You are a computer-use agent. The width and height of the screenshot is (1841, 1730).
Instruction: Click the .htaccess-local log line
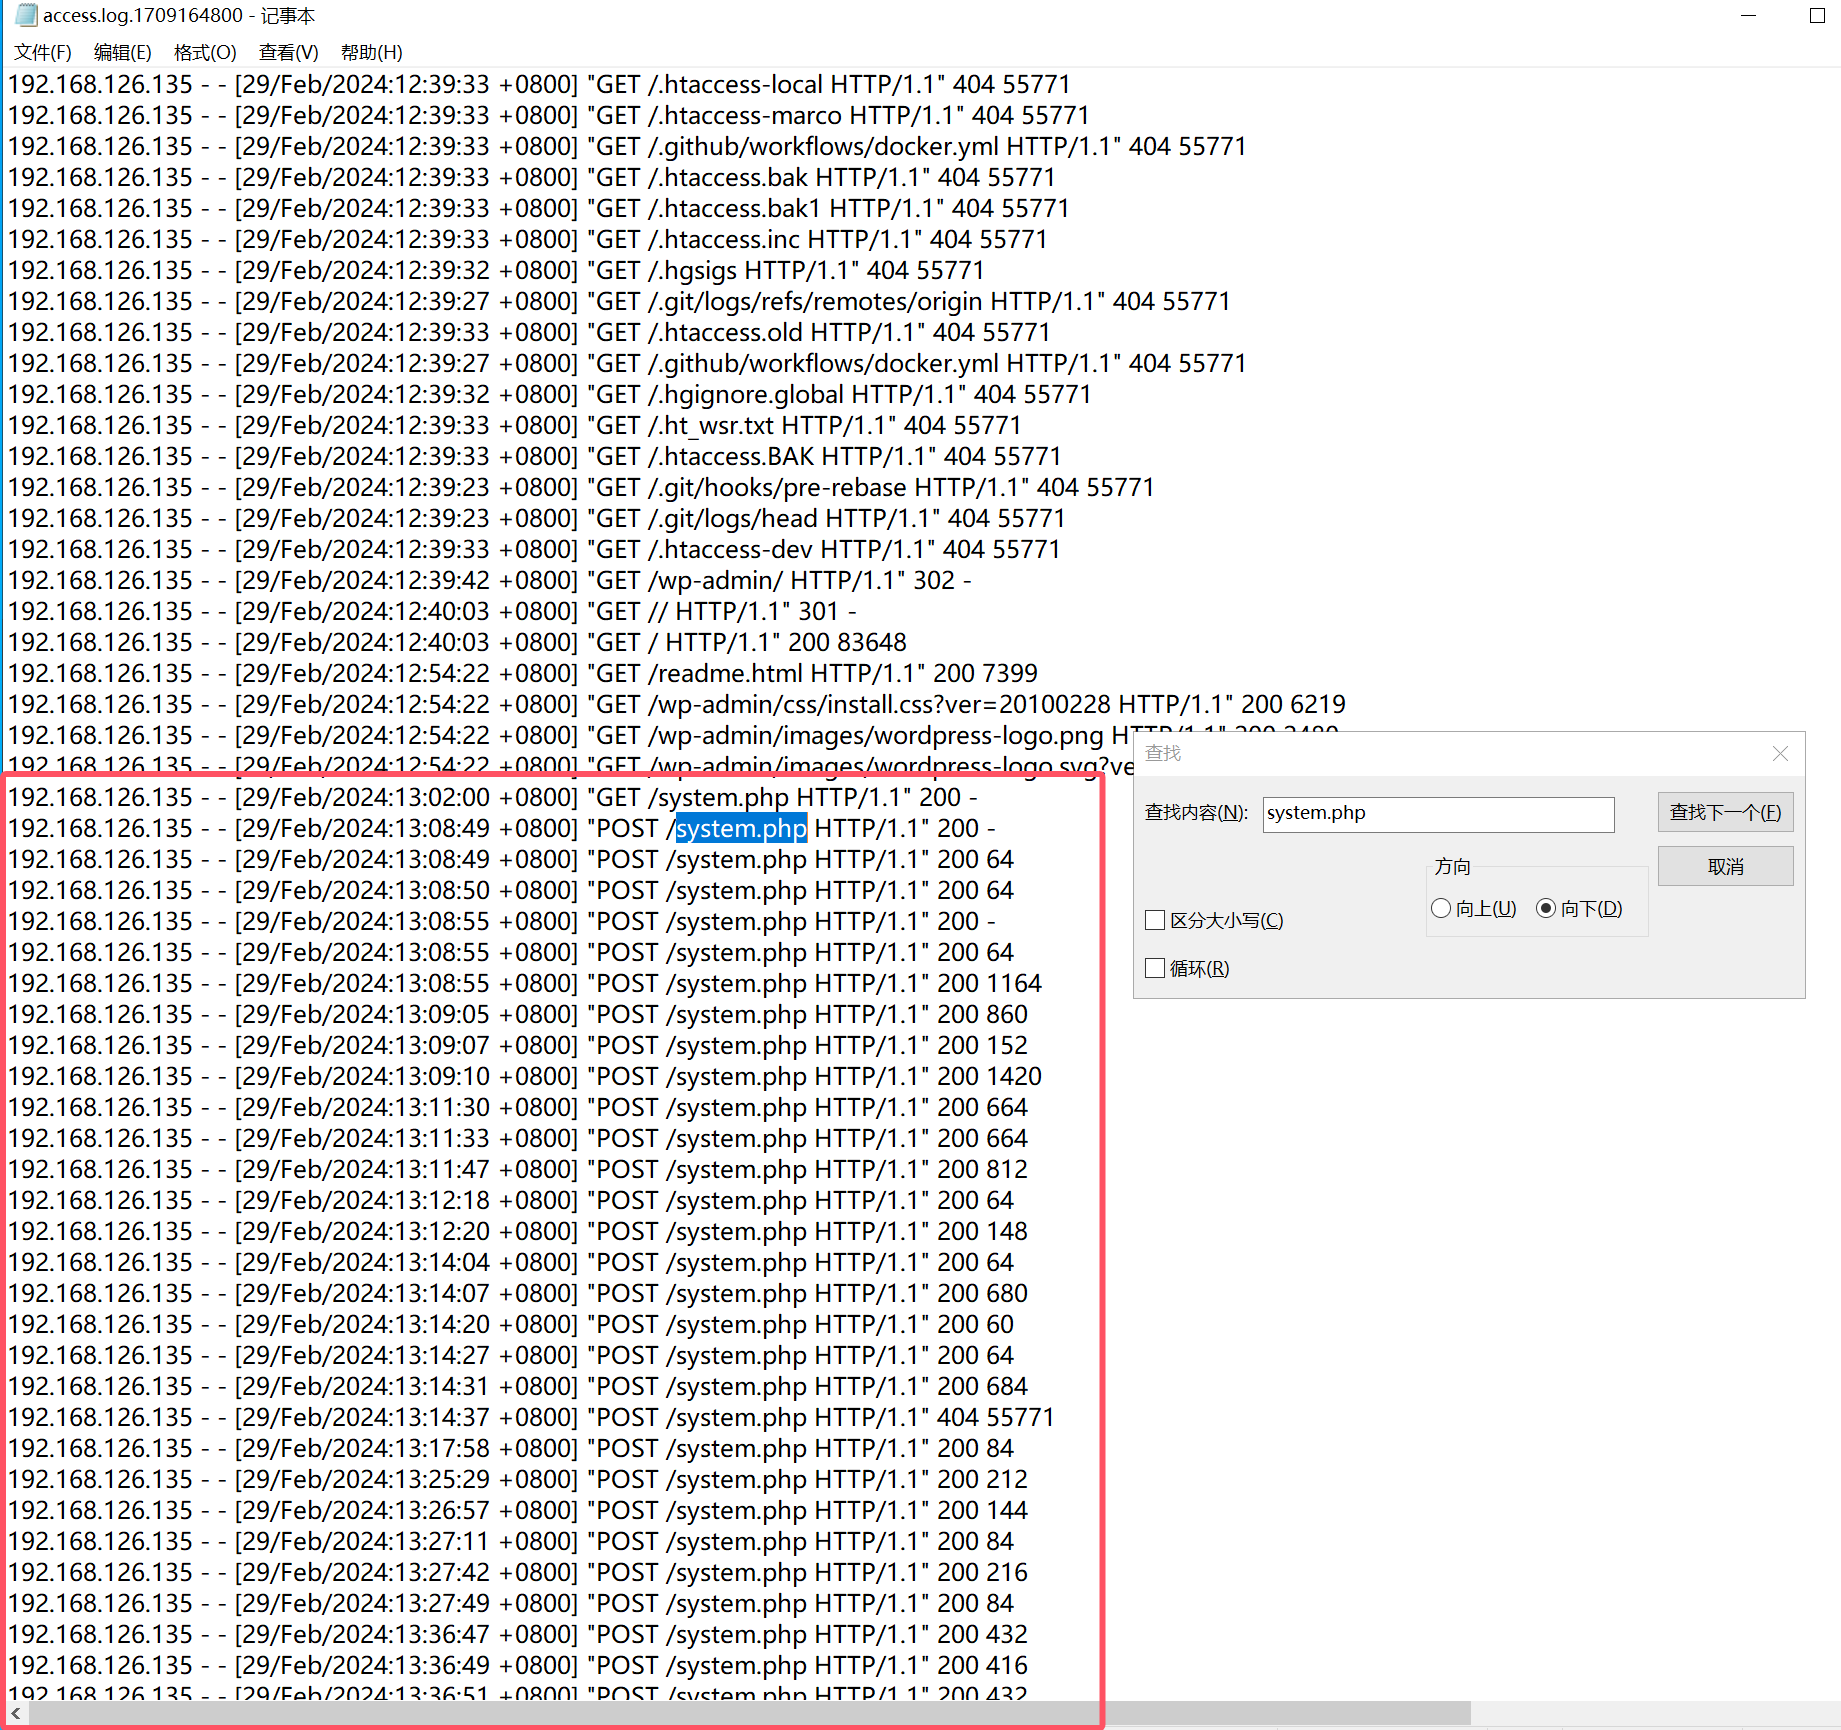(540, 85)
